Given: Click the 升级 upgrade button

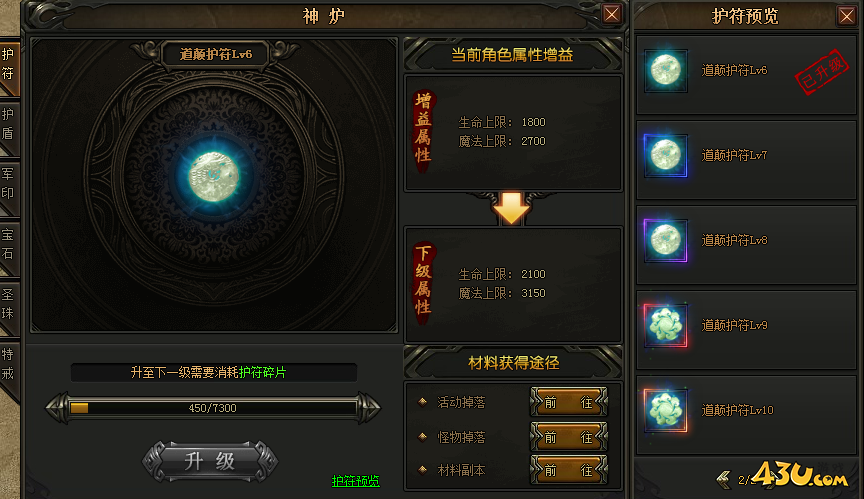Looking at the screenshot, I should (210, 461).
